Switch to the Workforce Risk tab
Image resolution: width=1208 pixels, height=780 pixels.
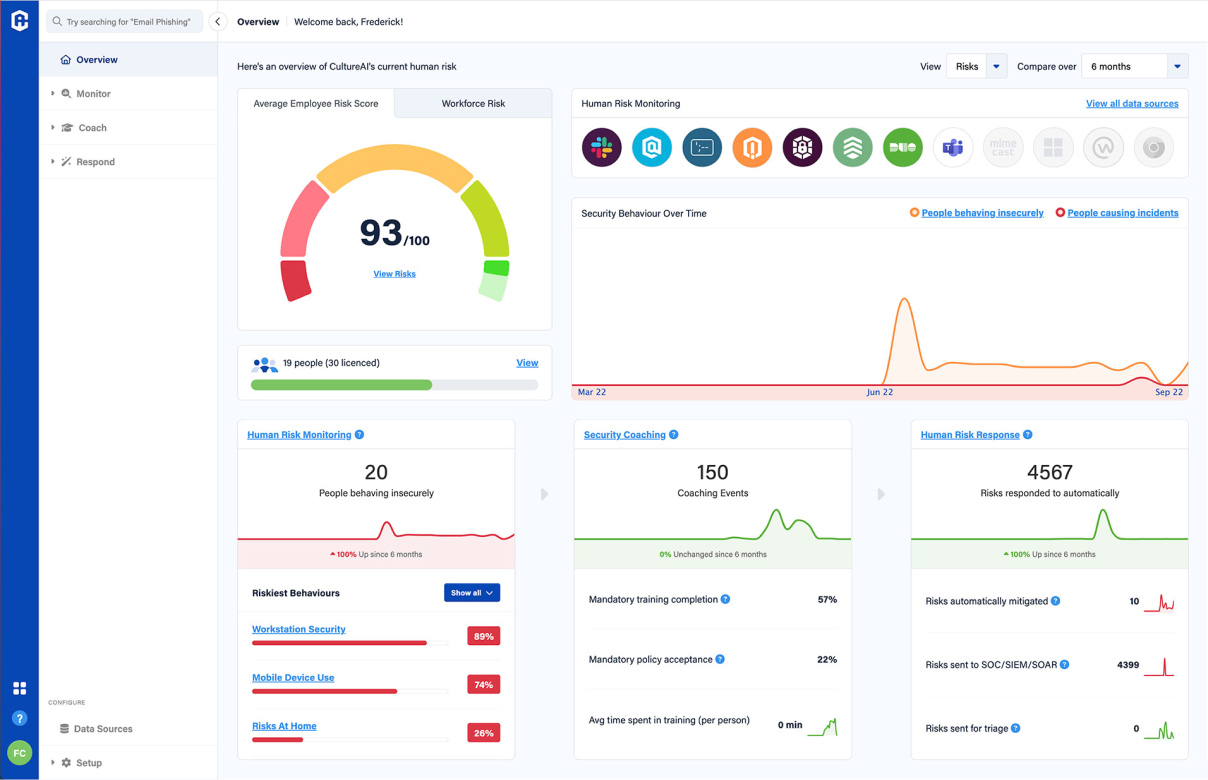[472, 103]
